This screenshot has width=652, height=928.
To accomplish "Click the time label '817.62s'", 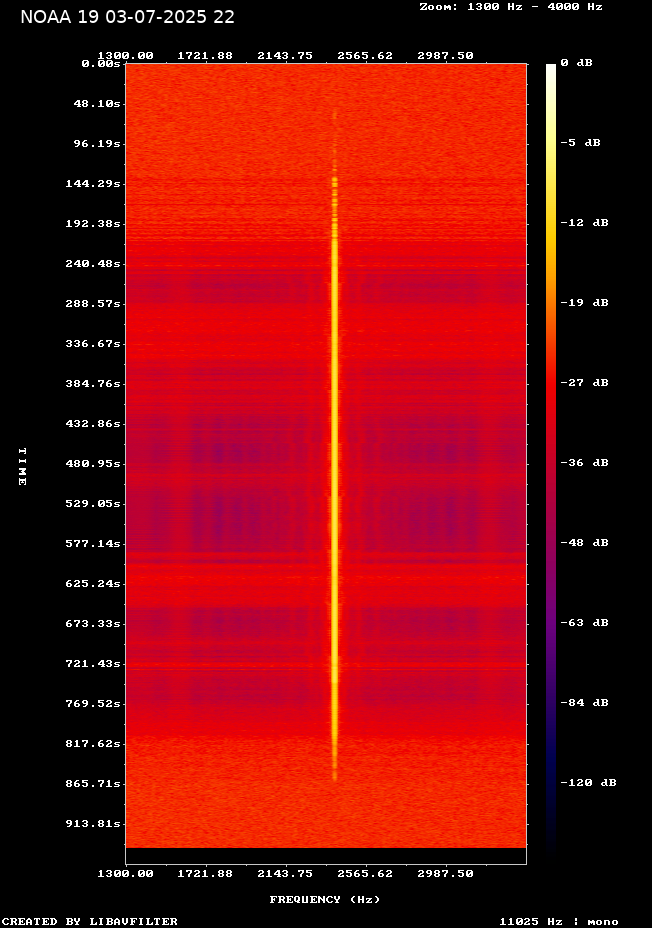I will pyautogui.click(x=93, y=743).
